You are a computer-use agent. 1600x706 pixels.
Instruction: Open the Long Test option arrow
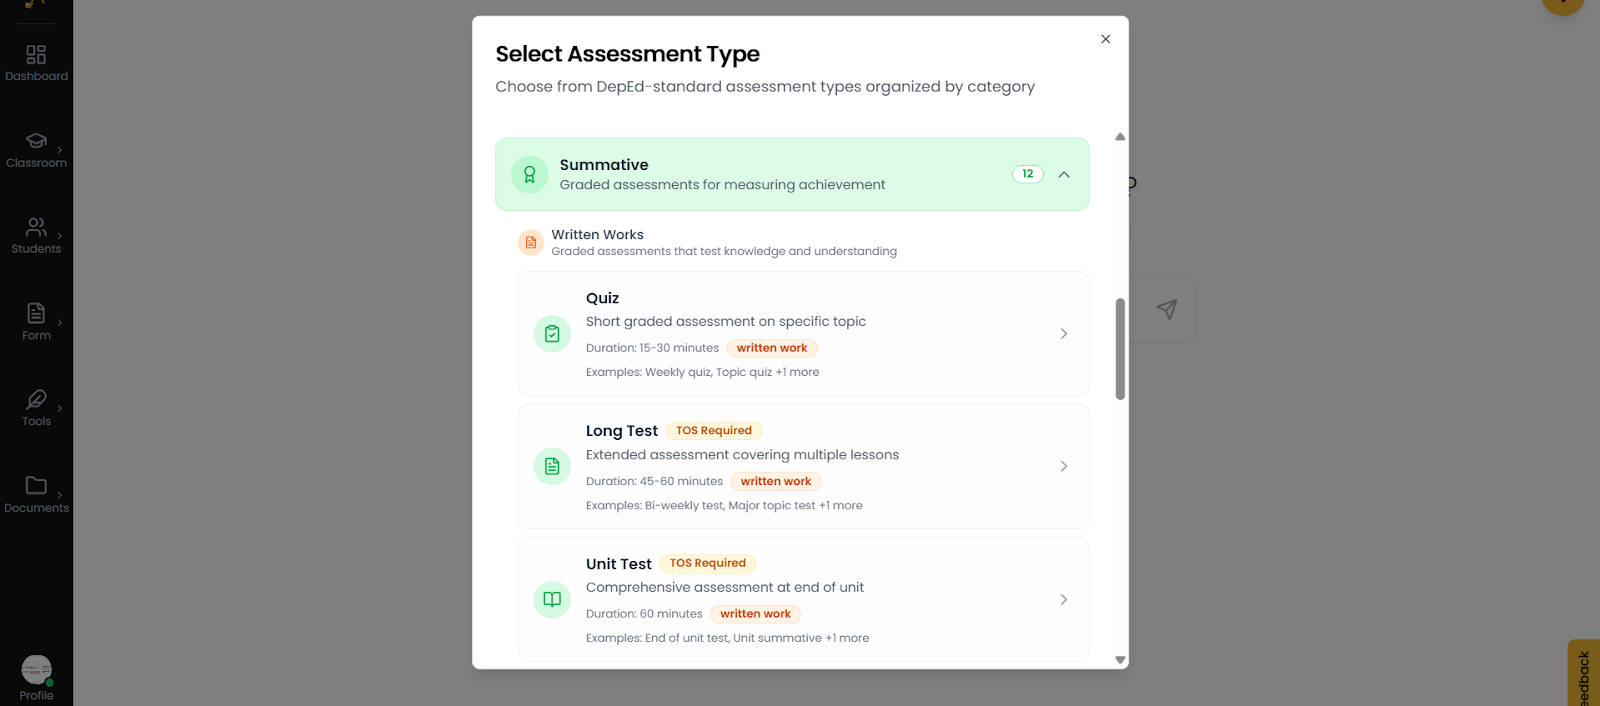point(1064,466)
